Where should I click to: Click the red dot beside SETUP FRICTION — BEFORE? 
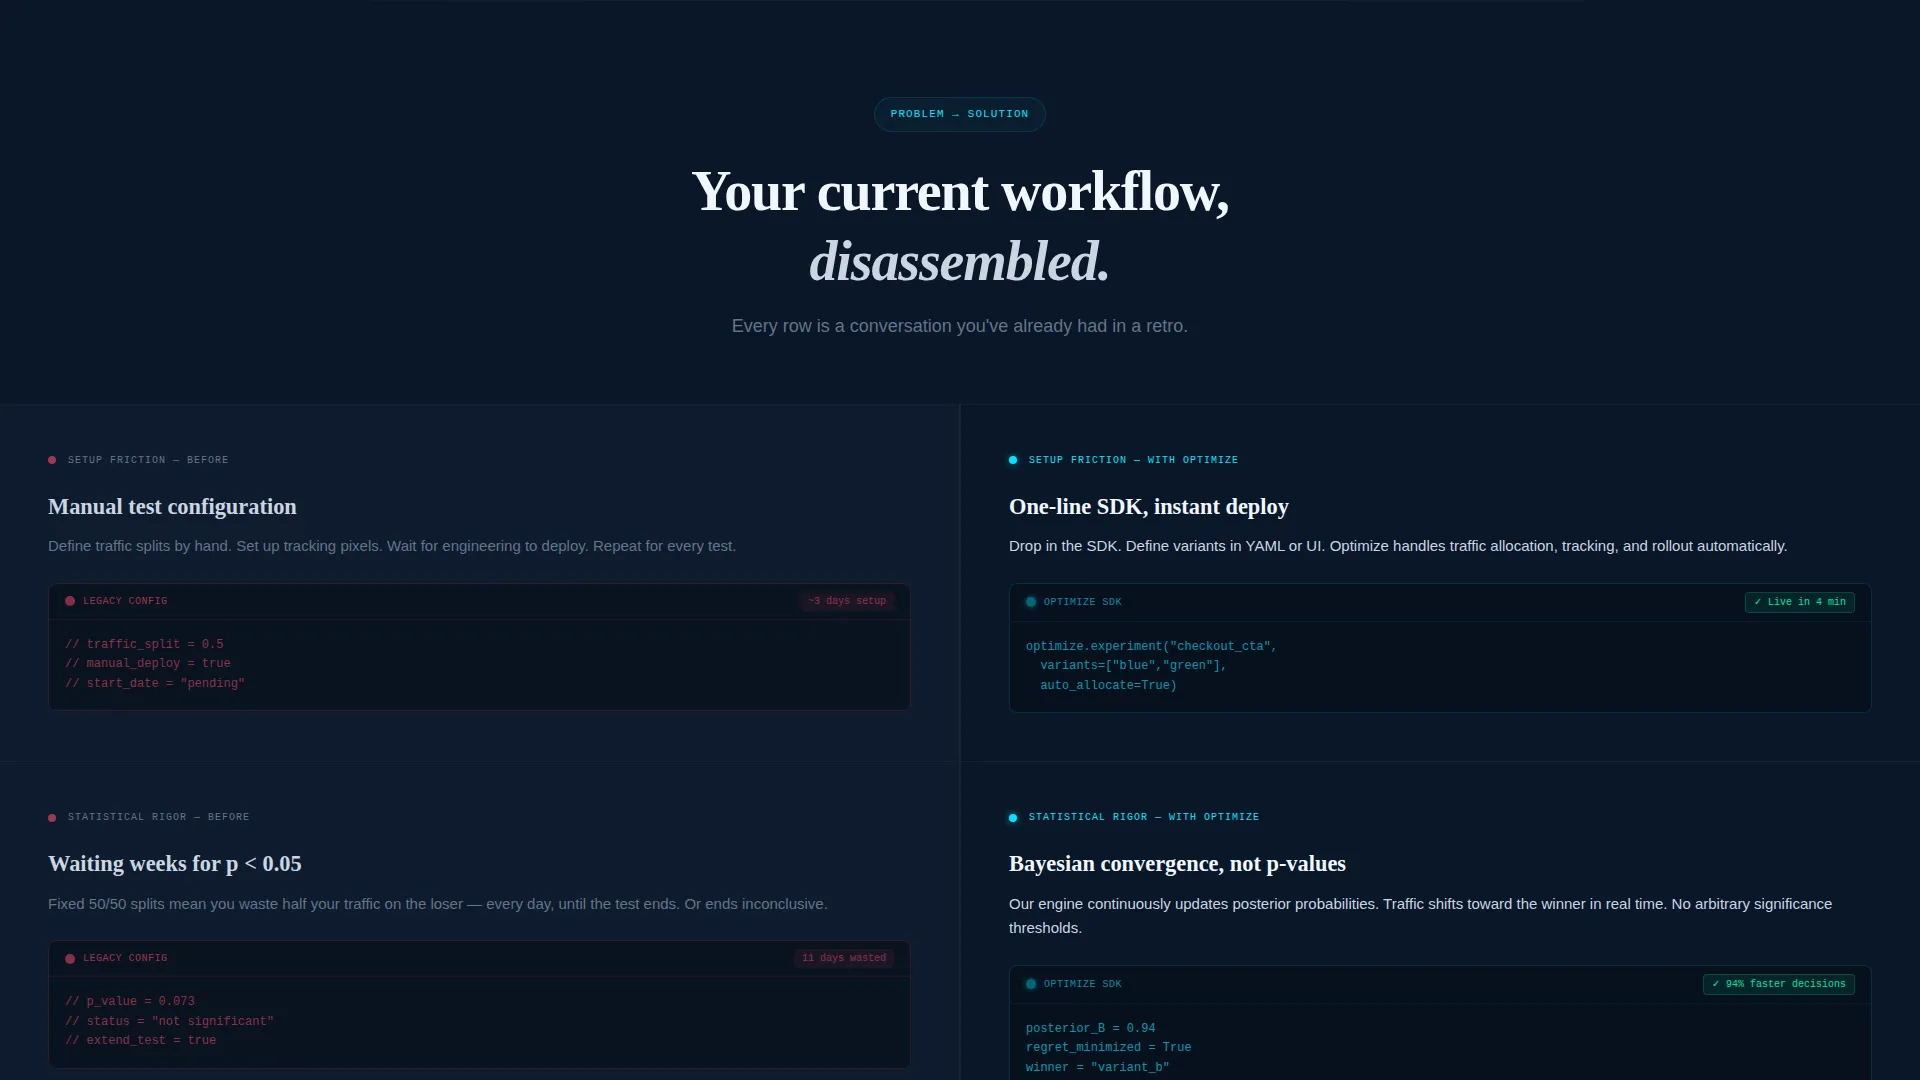52,460
